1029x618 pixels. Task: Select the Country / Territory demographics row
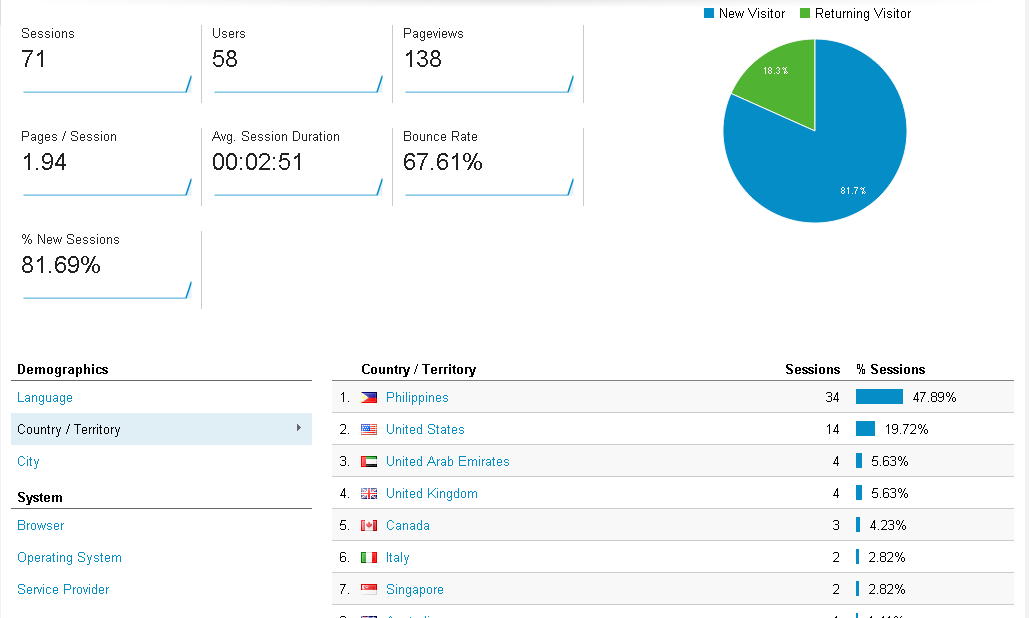[161, 429]
